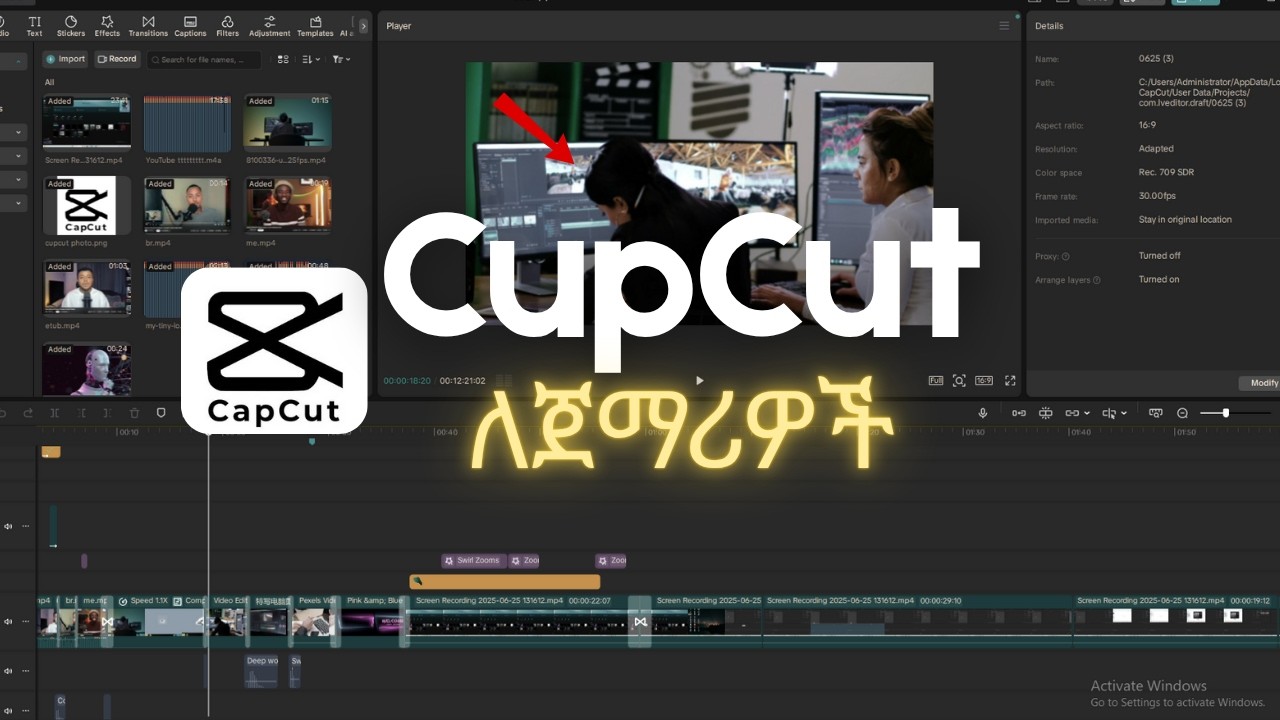The width and height of the screenshot is (1280, 720).
Task: Mute the main video track
Action: coord(9,622)
